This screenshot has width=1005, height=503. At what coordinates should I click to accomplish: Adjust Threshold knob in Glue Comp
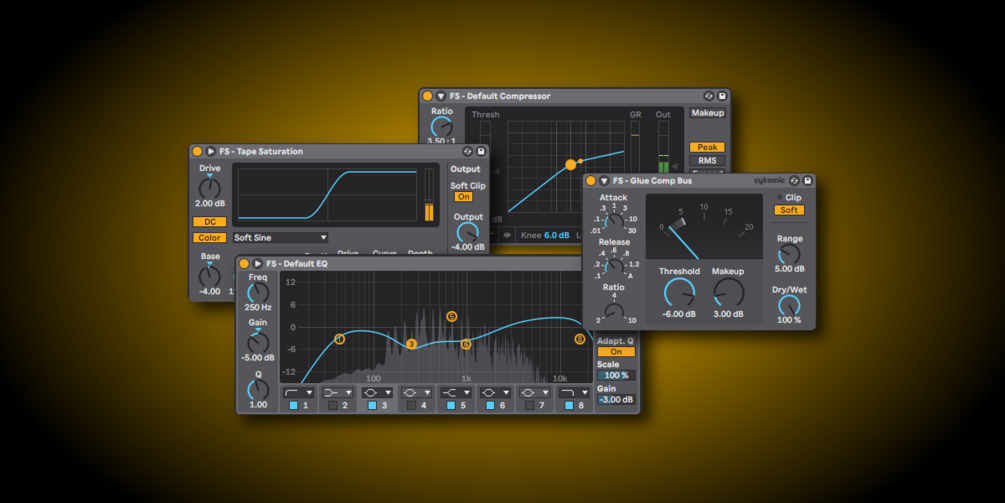pos(679,293)
